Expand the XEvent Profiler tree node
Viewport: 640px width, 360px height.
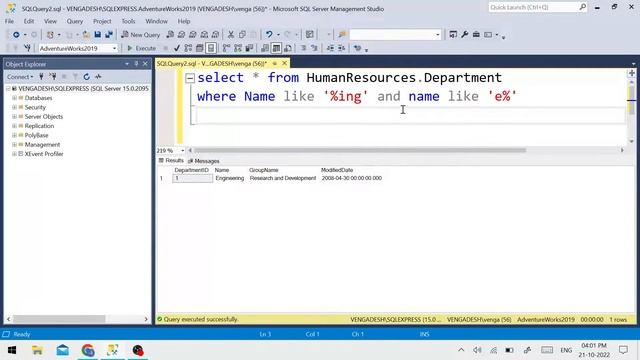pyautogui.click(x=14, y=154)
